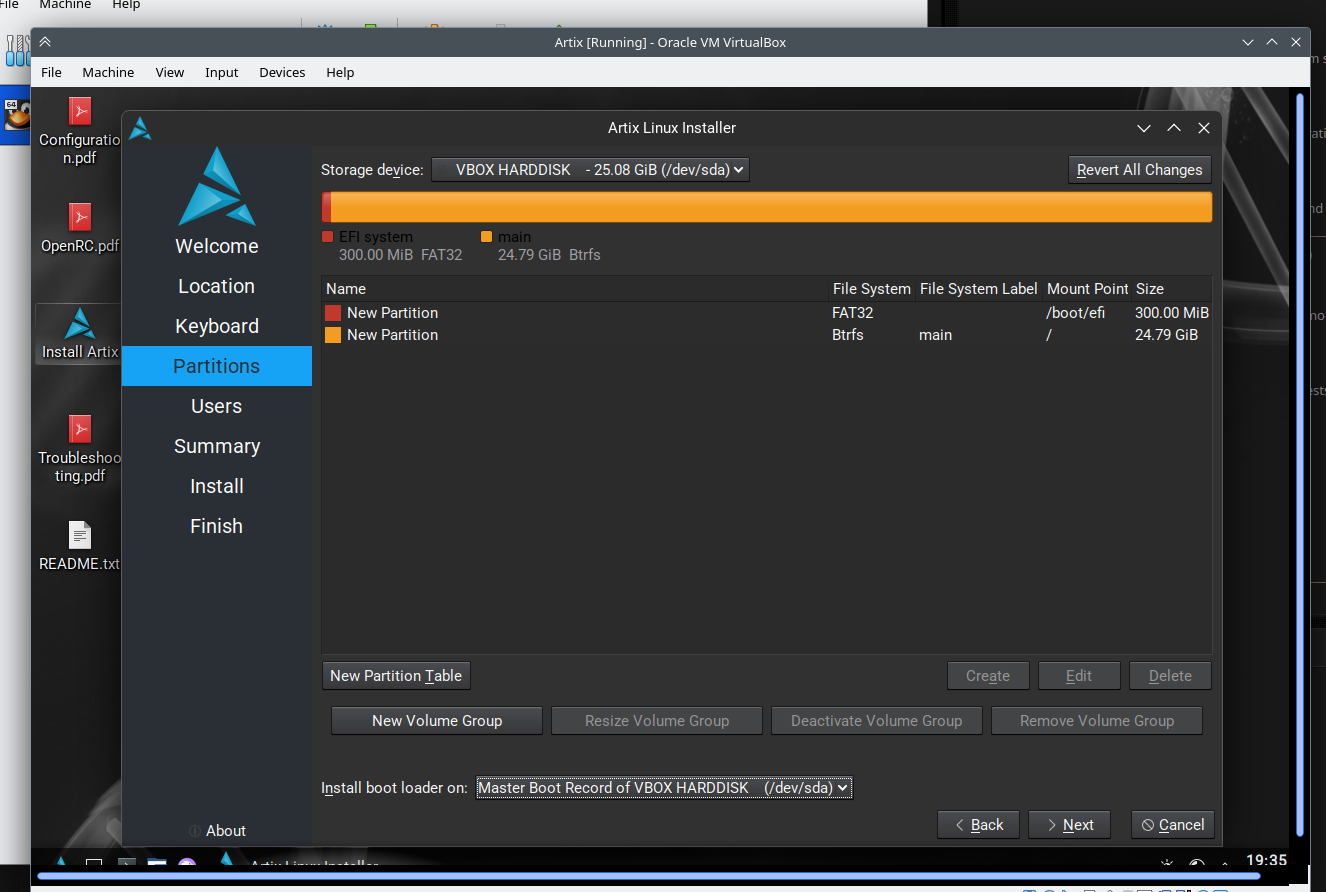Go to the Finish step
Viewport: 1326px width, 892px height.
217,526
